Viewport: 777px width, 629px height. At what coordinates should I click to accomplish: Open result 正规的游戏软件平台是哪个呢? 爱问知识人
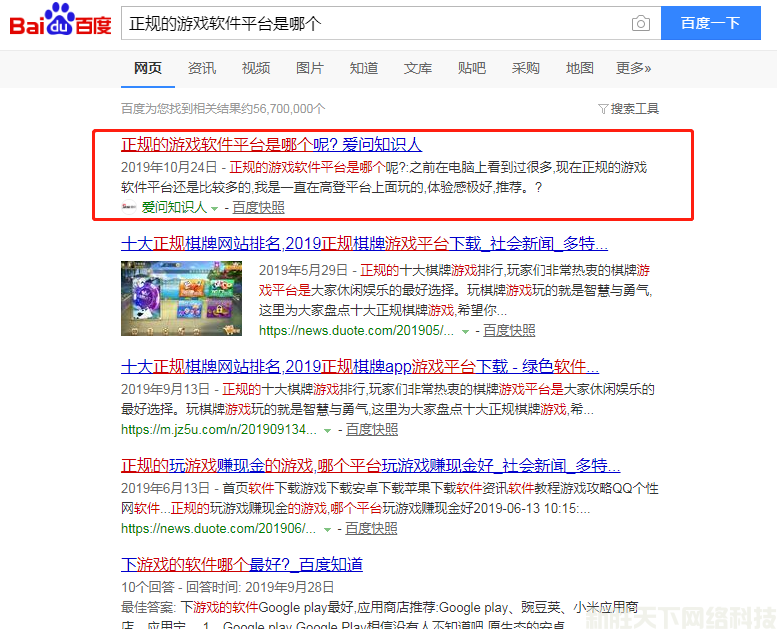271,144
